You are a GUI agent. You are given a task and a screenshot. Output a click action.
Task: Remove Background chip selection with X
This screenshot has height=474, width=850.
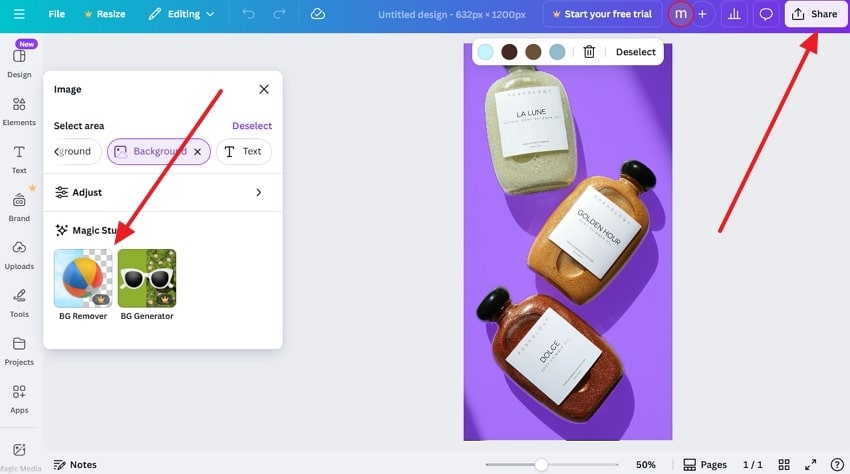(198, 151)
